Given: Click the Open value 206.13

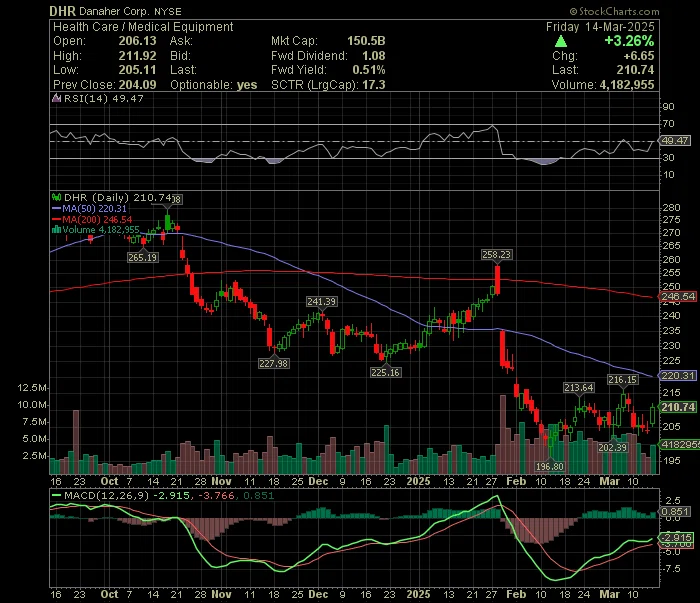Looking at the screenshot, I should click(x=138, y=41).
